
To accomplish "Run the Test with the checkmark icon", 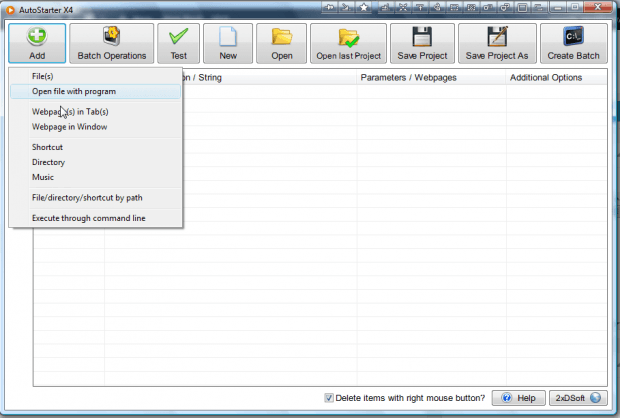I will (x=178, y=43).
